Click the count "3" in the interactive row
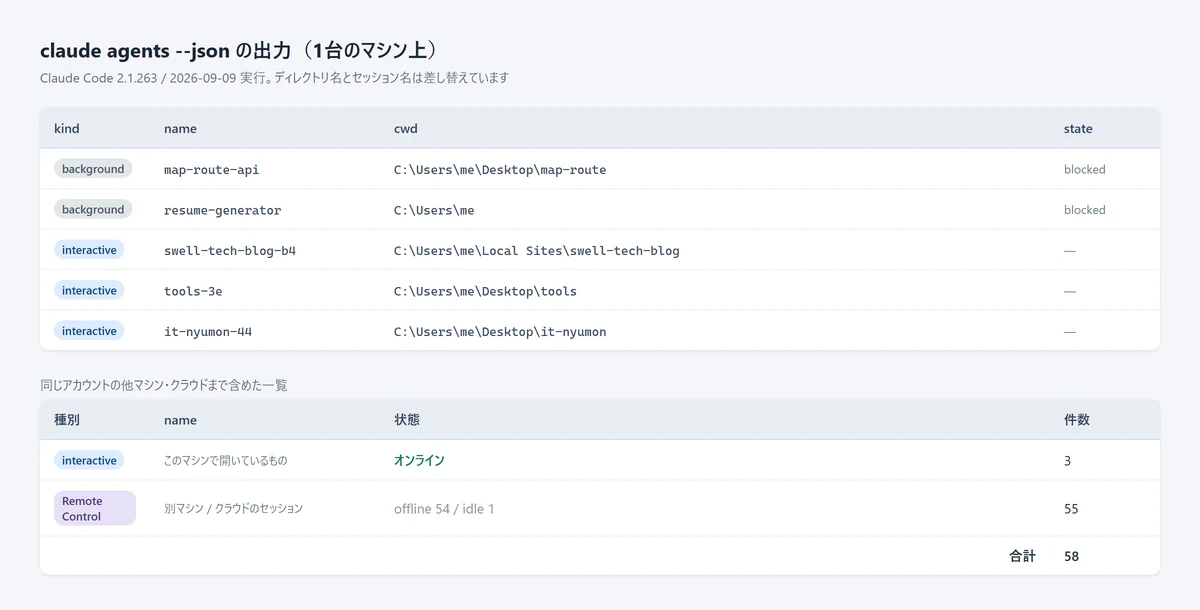Image resolution: width=1200 pixels, height=610 pixels. (1068, 461)
